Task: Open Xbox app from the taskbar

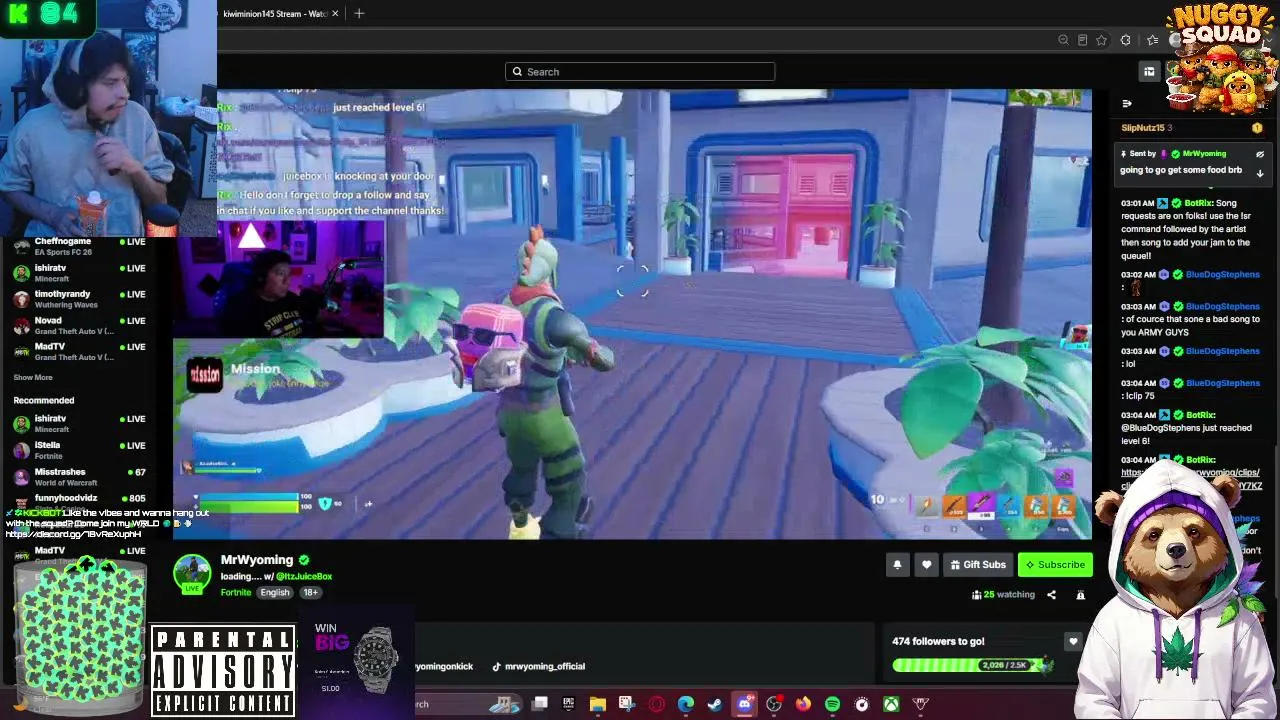Action: click(x=891, y=705)
